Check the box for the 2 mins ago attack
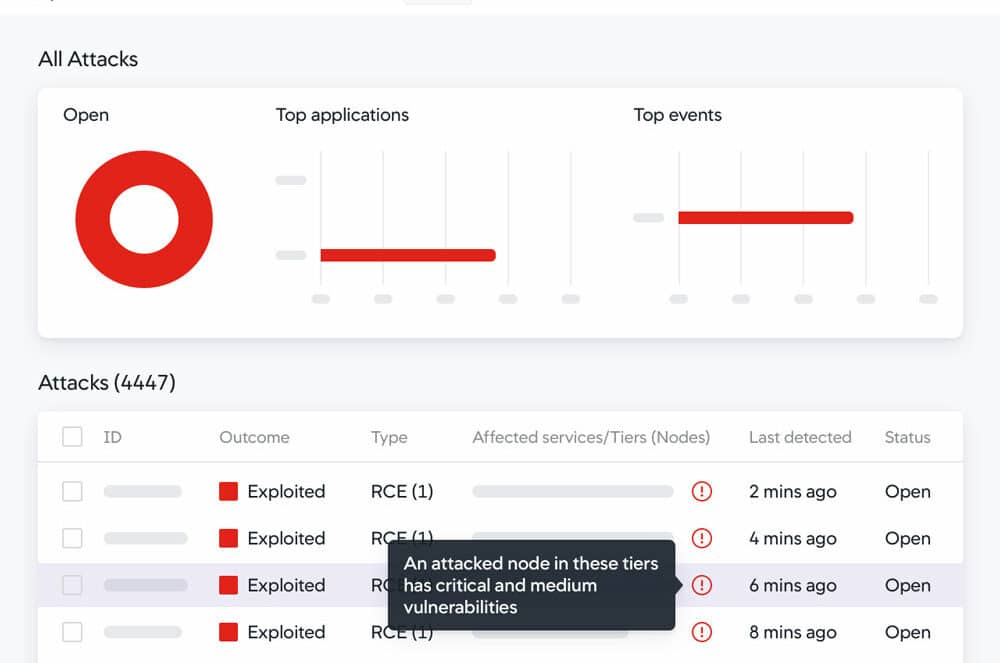This screenshot has width=1000, height=663. click(72, 492)
